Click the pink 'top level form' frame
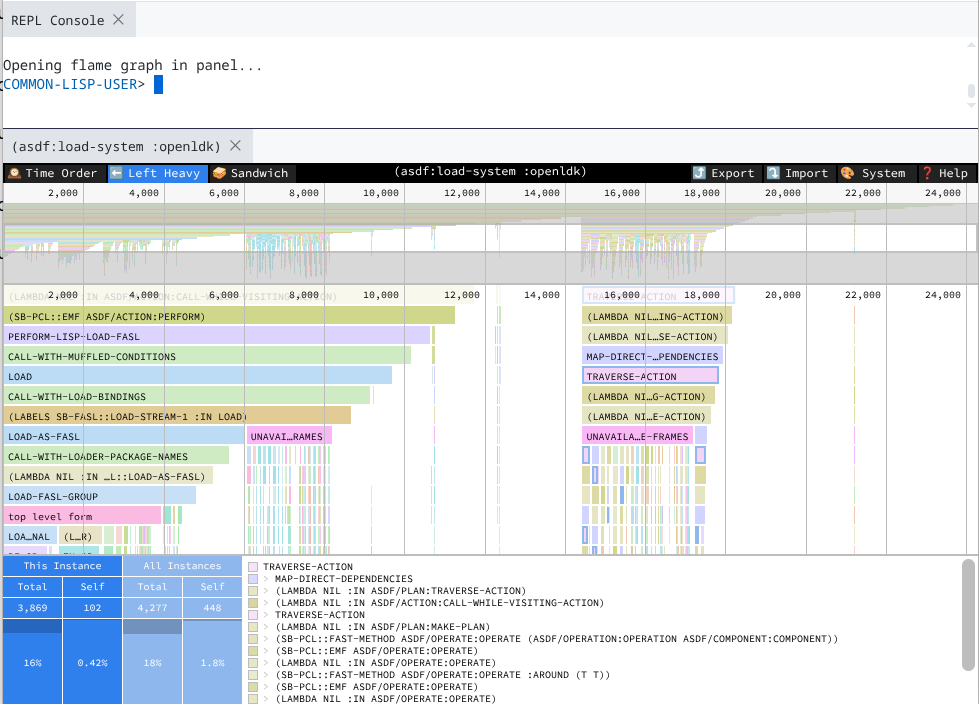The height and width of the screenshot is (704, 979). [82, 516]
